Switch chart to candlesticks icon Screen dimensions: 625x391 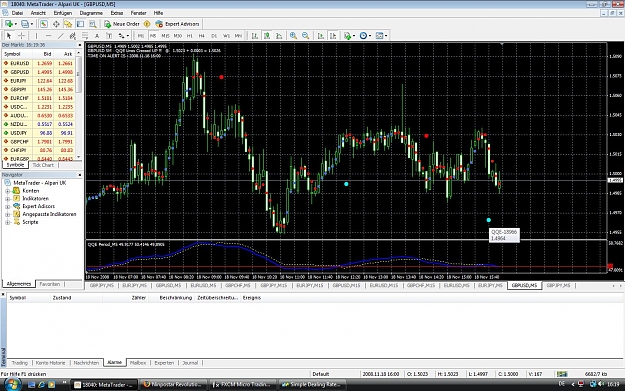click(267, 36)
